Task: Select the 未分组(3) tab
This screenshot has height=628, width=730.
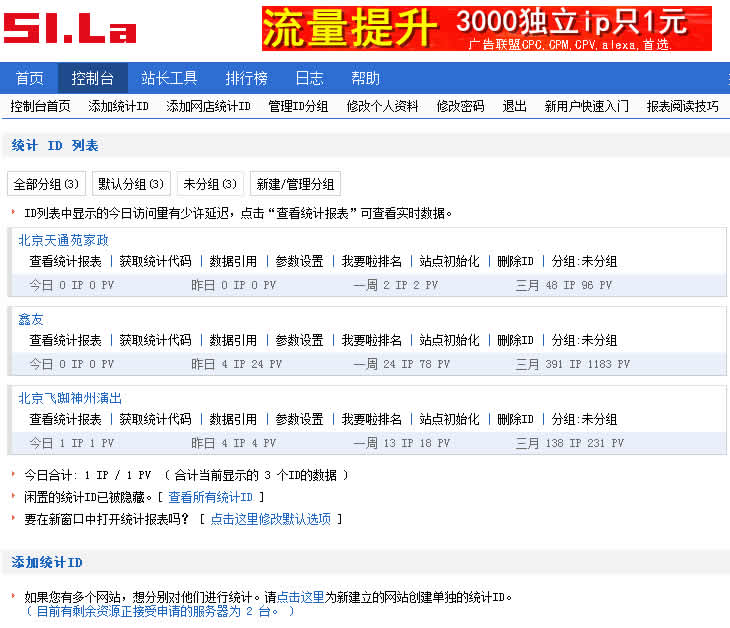Action: (x=210, y=184)
